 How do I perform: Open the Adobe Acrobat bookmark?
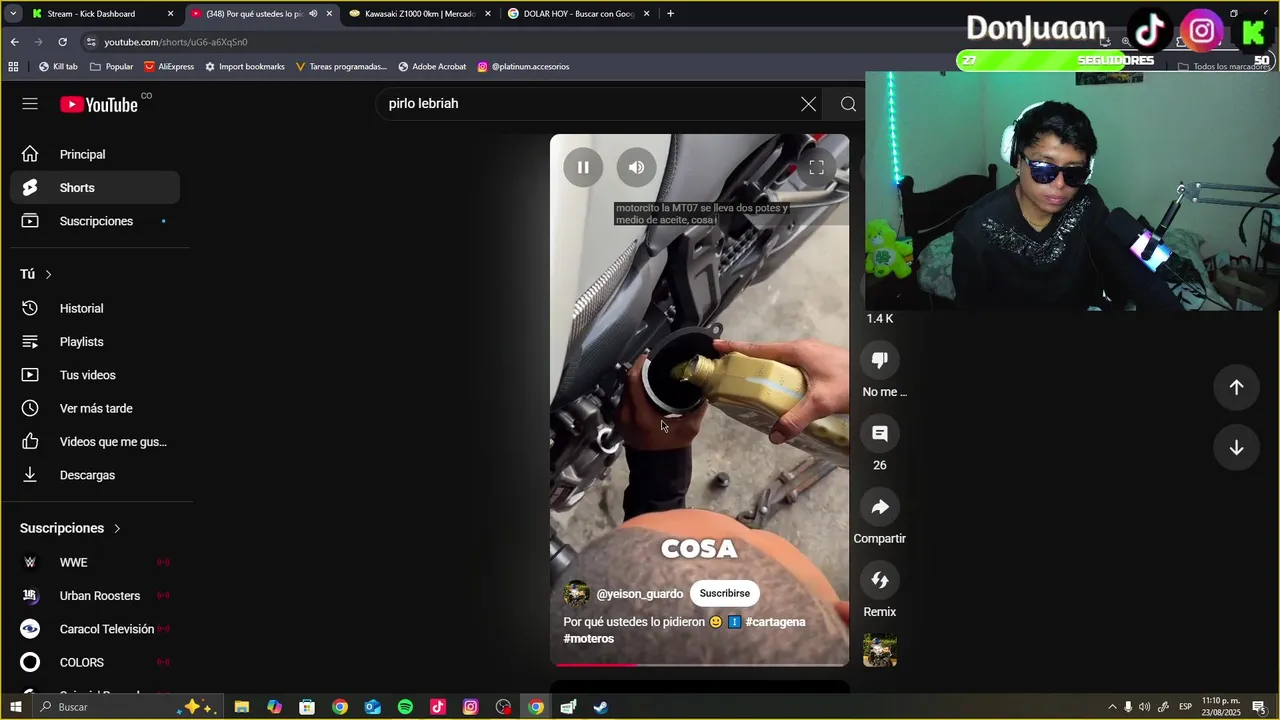(x=432, y=67)
